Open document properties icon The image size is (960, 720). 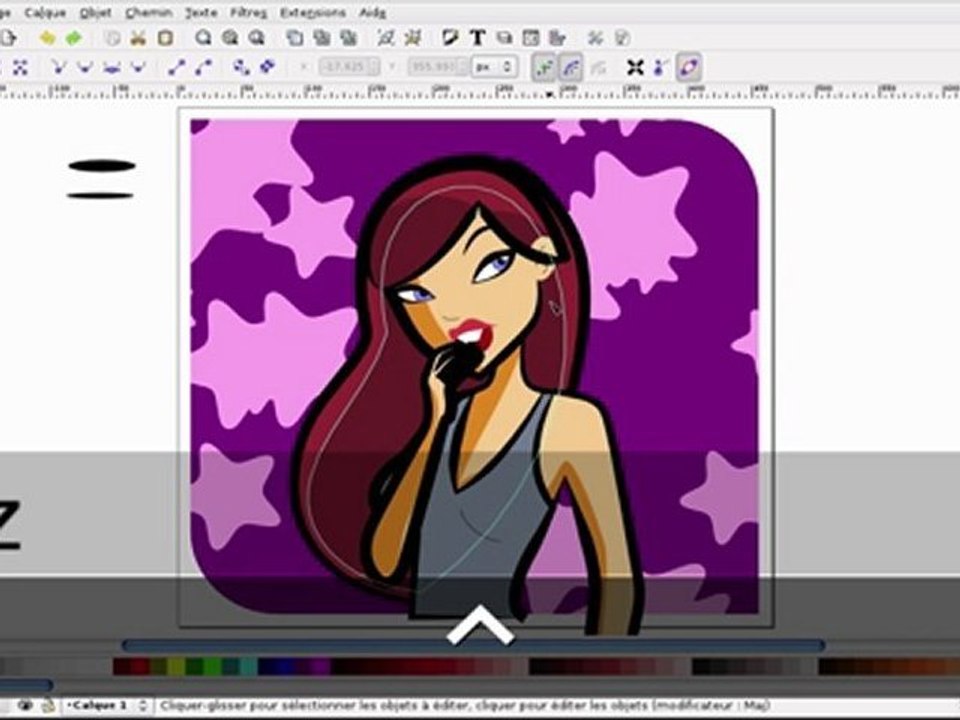tap(622, 39)
